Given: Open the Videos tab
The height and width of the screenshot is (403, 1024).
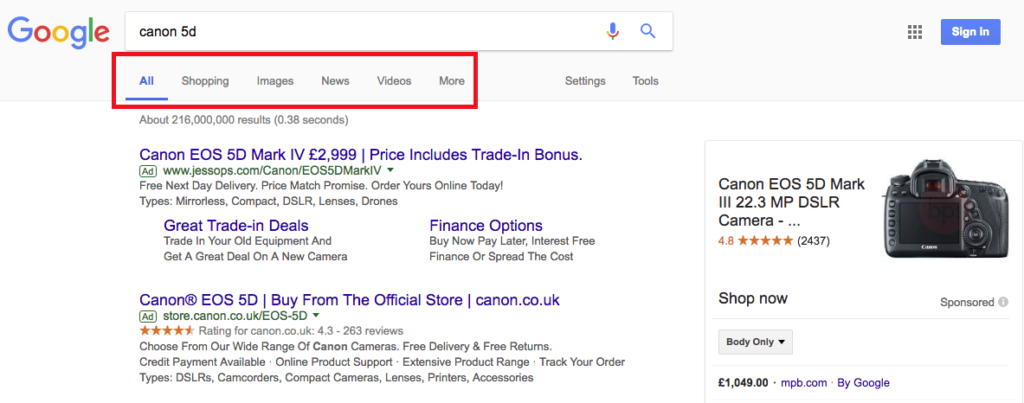Looking at the screenshot, I should click(394, 81).
